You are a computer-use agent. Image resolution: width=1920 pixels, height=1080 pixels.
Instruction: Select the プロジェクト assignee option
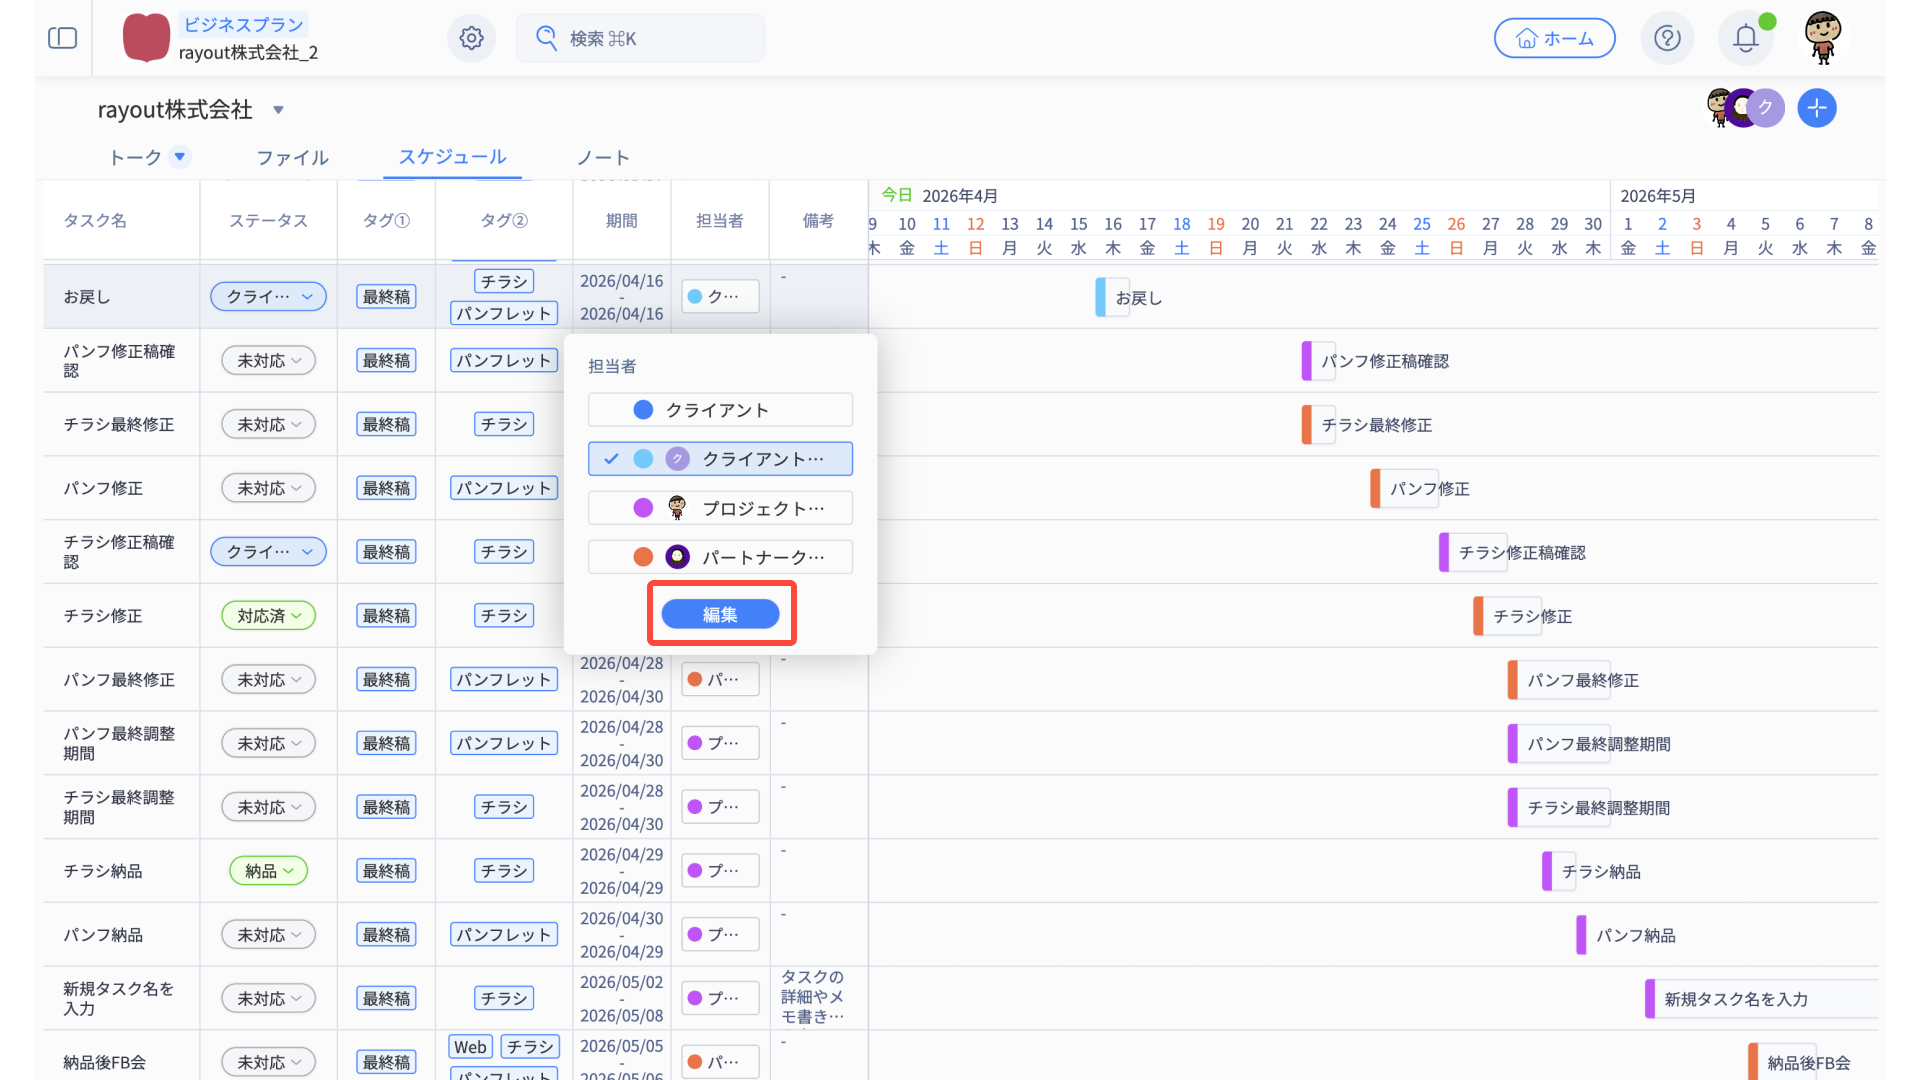point(720,508)
